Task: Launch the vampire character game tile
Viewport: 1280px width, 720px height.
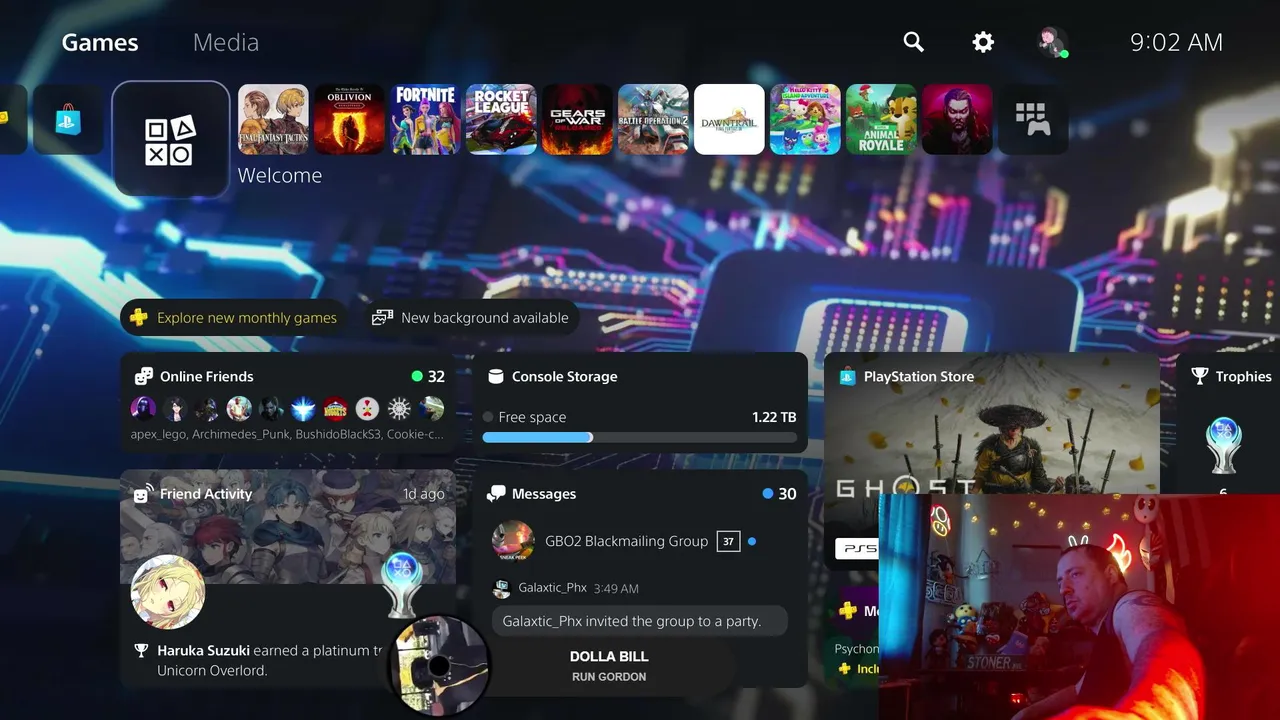Action: click(957, 119)
